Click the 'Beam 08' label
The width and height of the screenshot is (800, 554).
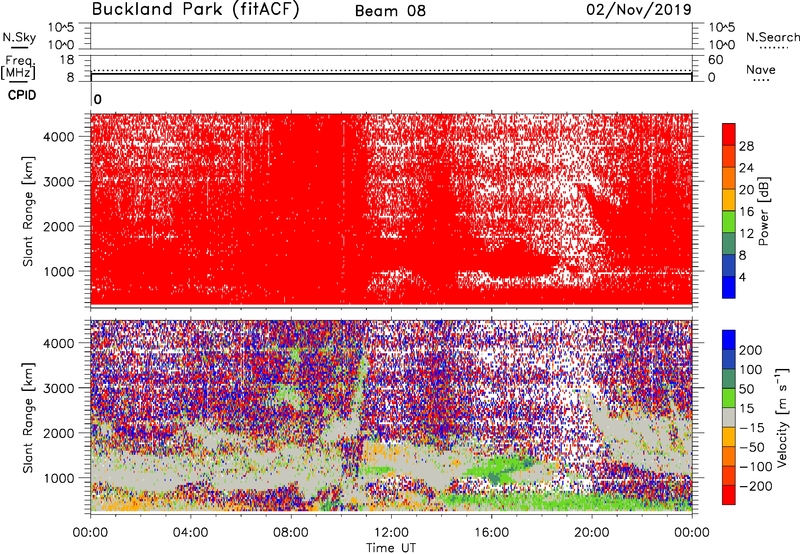(390, 11)
